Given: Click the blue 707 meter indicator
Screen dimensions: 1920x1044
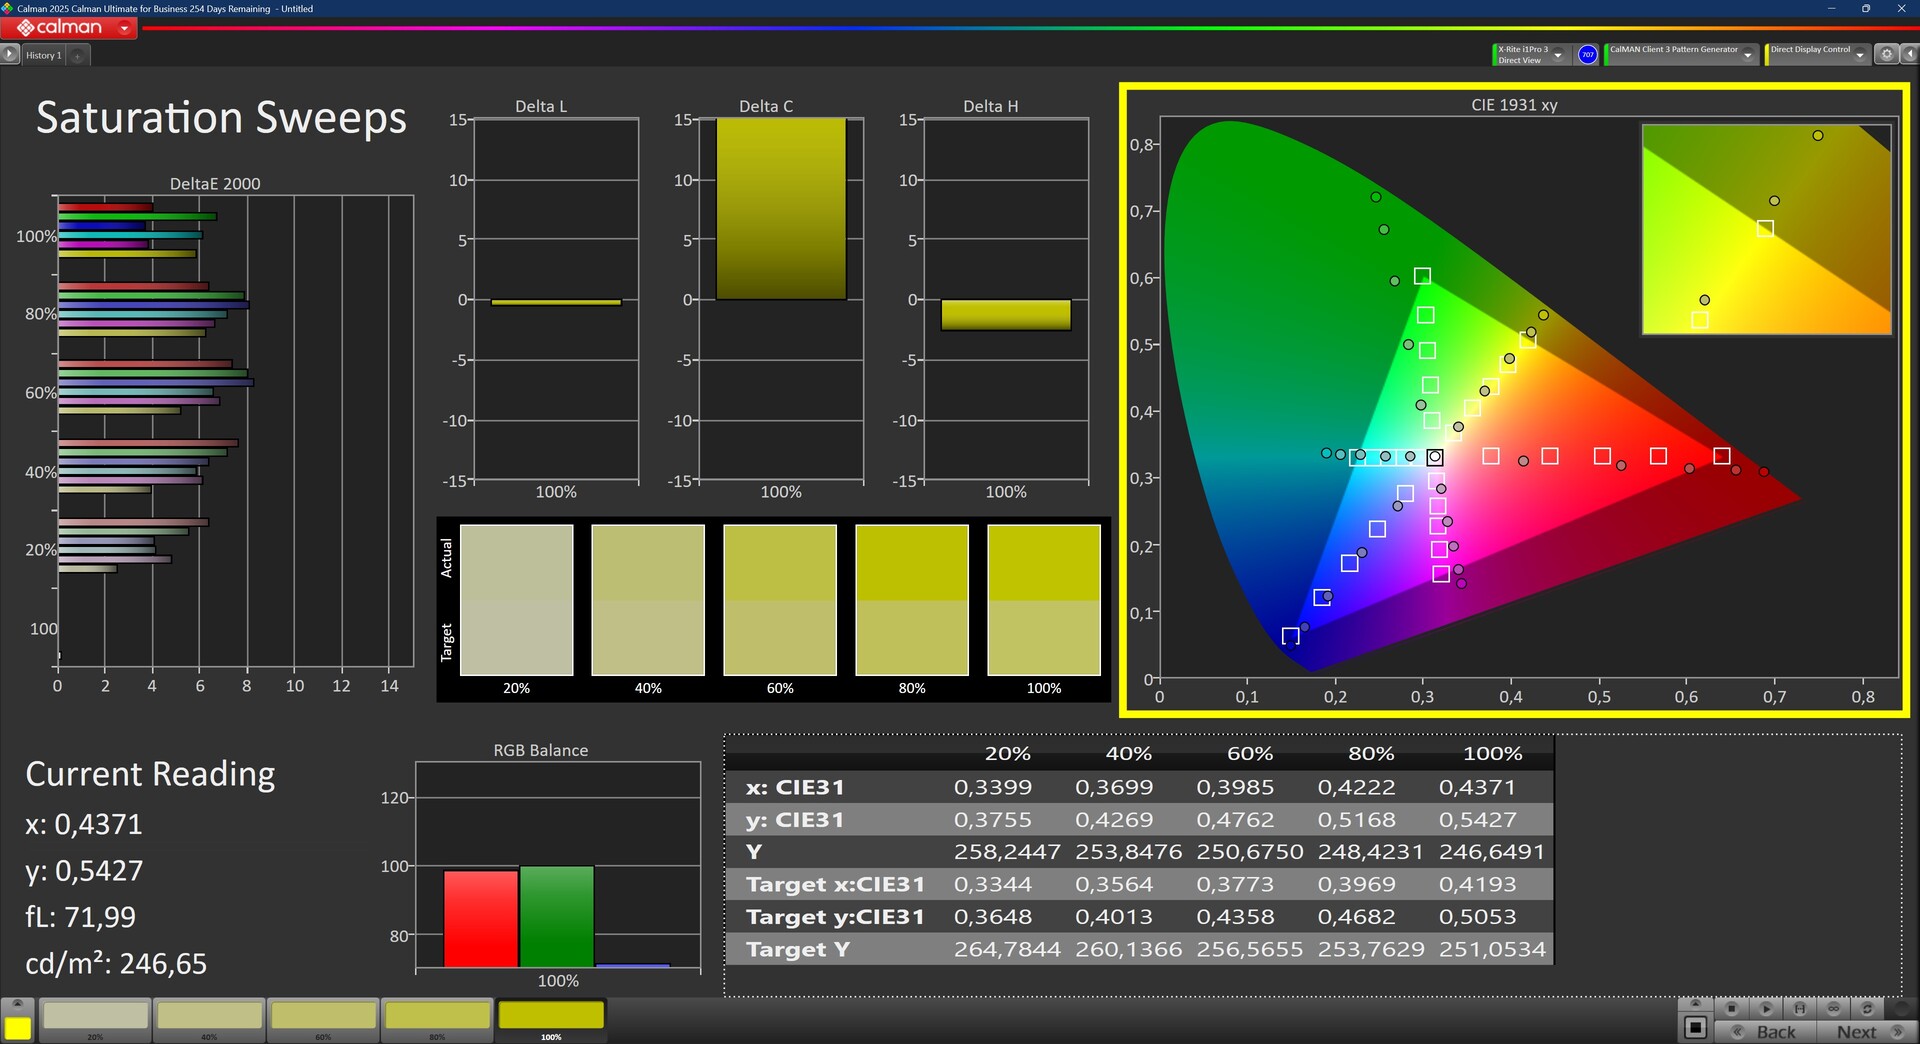Looking at the screenshot, I should click(x=1587, y=55).
